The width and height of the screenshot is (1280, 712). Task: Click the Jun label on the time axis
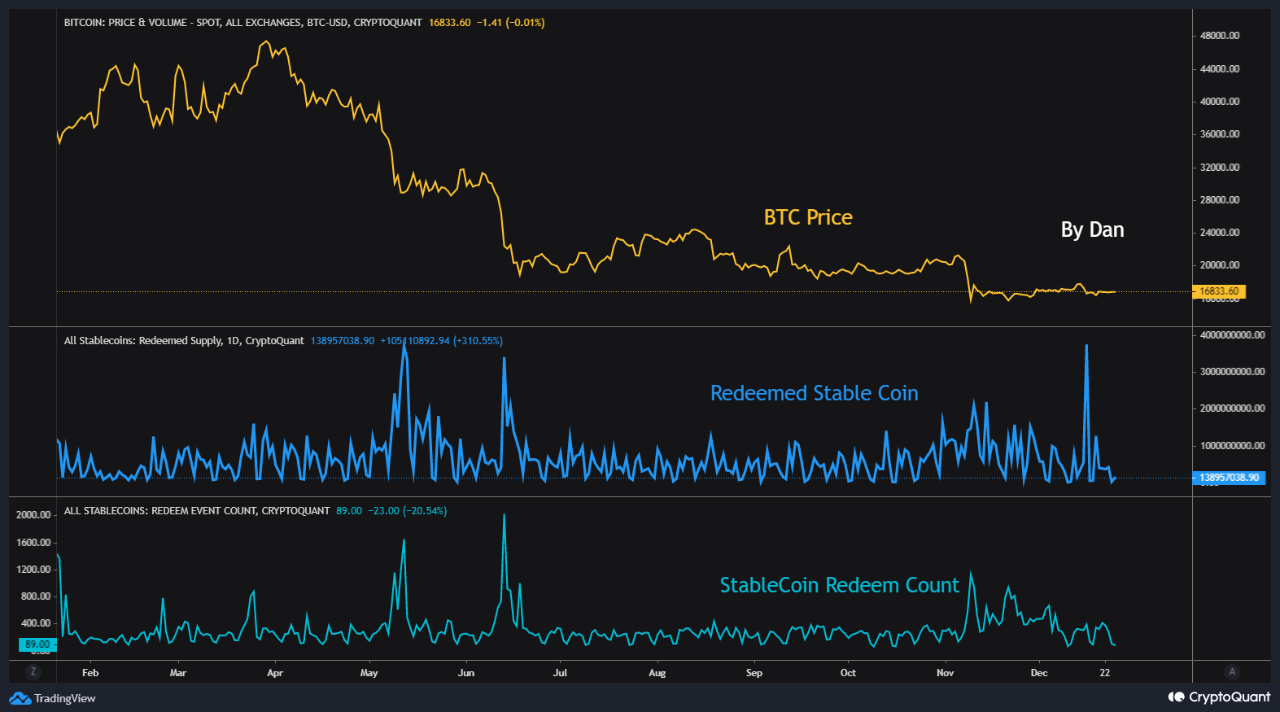(465, 672)
